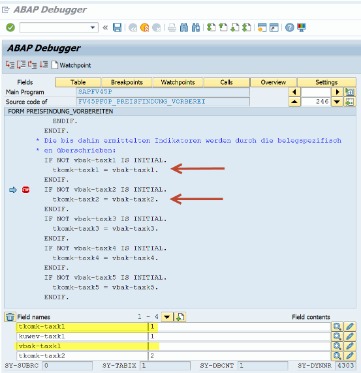Viewport: 361px width, 373px height.
Task: Click code line 'IF NOT vbak-taxk4 IS INITIAL.'
Action: tap(105, 248)
